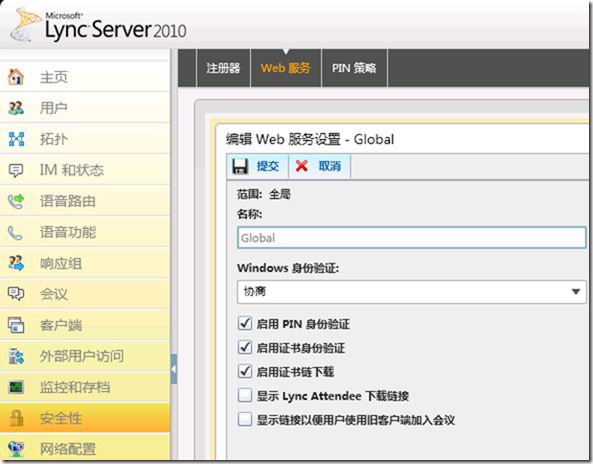Click the 提交 commit button
Image resolution: width=593 pixels, height=464 pixels.
pos(257,166)
